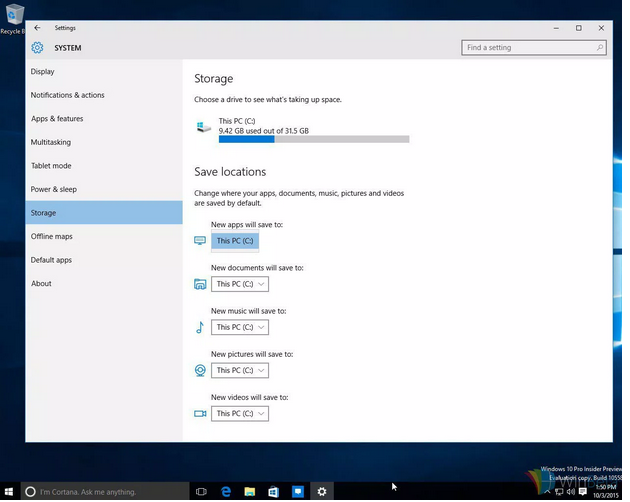This screenshot has width=630, height=502.
Task: Select Display in the sidebar
Action: click(x=43, y=72)
